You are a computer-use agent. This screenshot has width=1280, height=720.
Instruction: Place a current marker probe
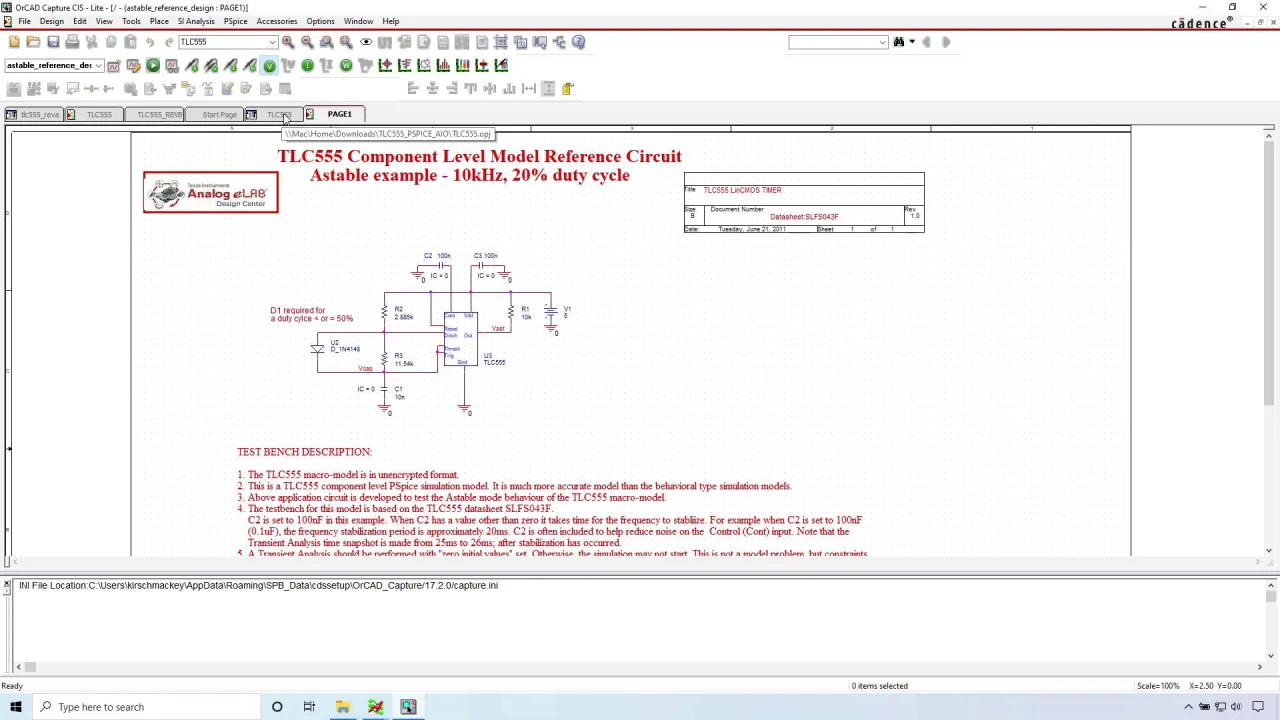[x=231, y=66]
